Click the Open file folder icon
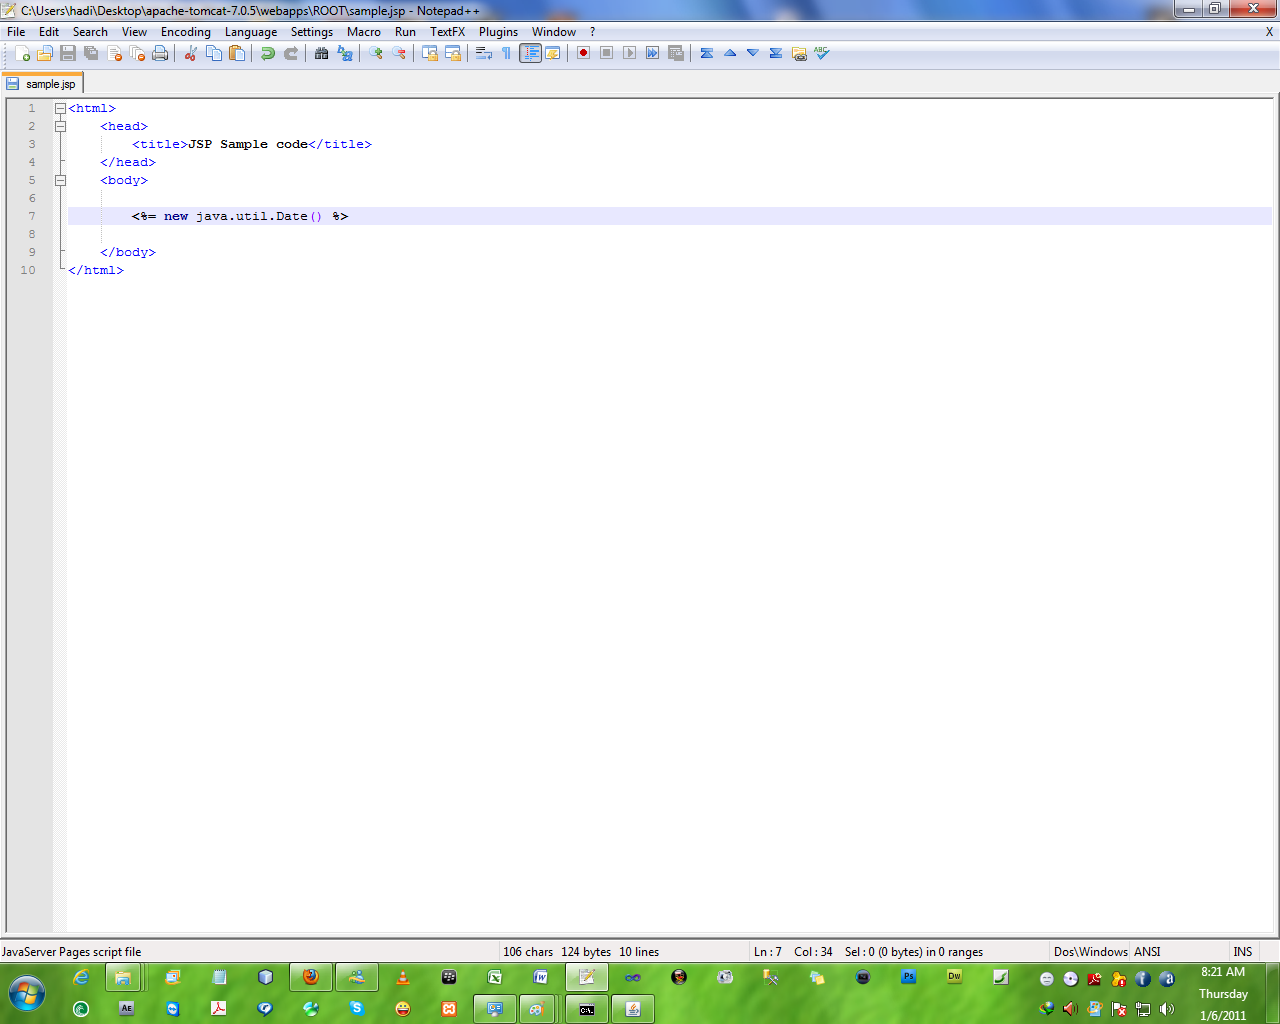 45,53
